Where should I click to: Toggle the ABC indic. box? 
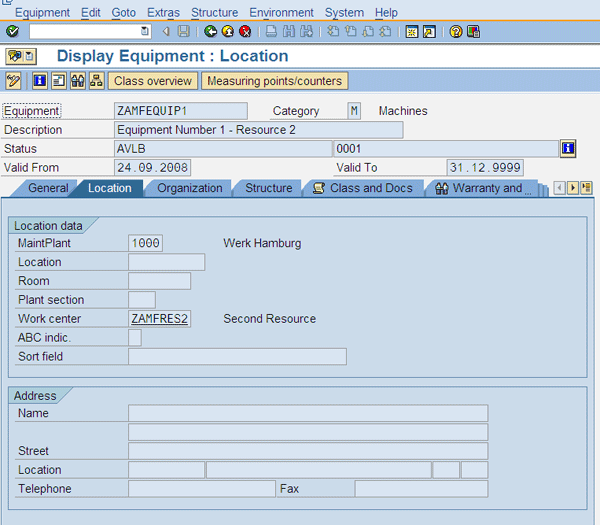135,338
